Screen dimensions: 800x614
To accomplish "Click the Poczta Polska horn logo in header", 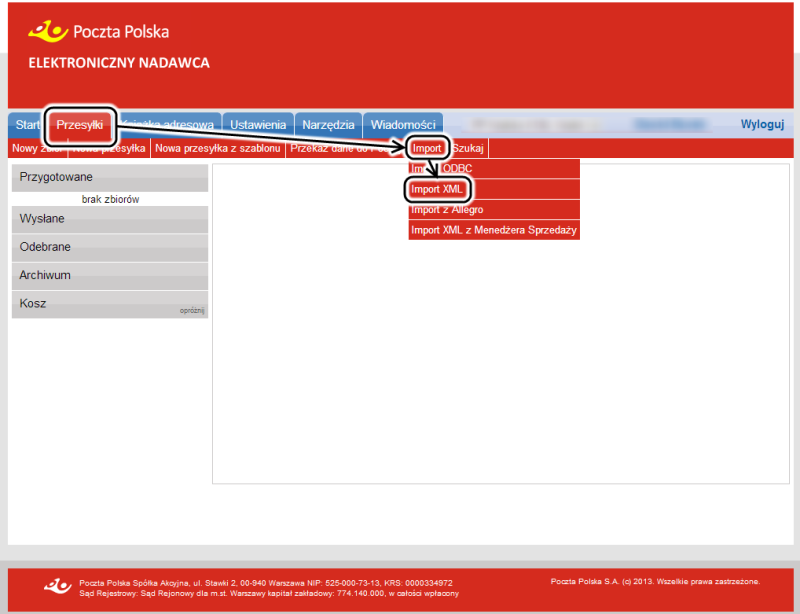I will coord(48,32).
